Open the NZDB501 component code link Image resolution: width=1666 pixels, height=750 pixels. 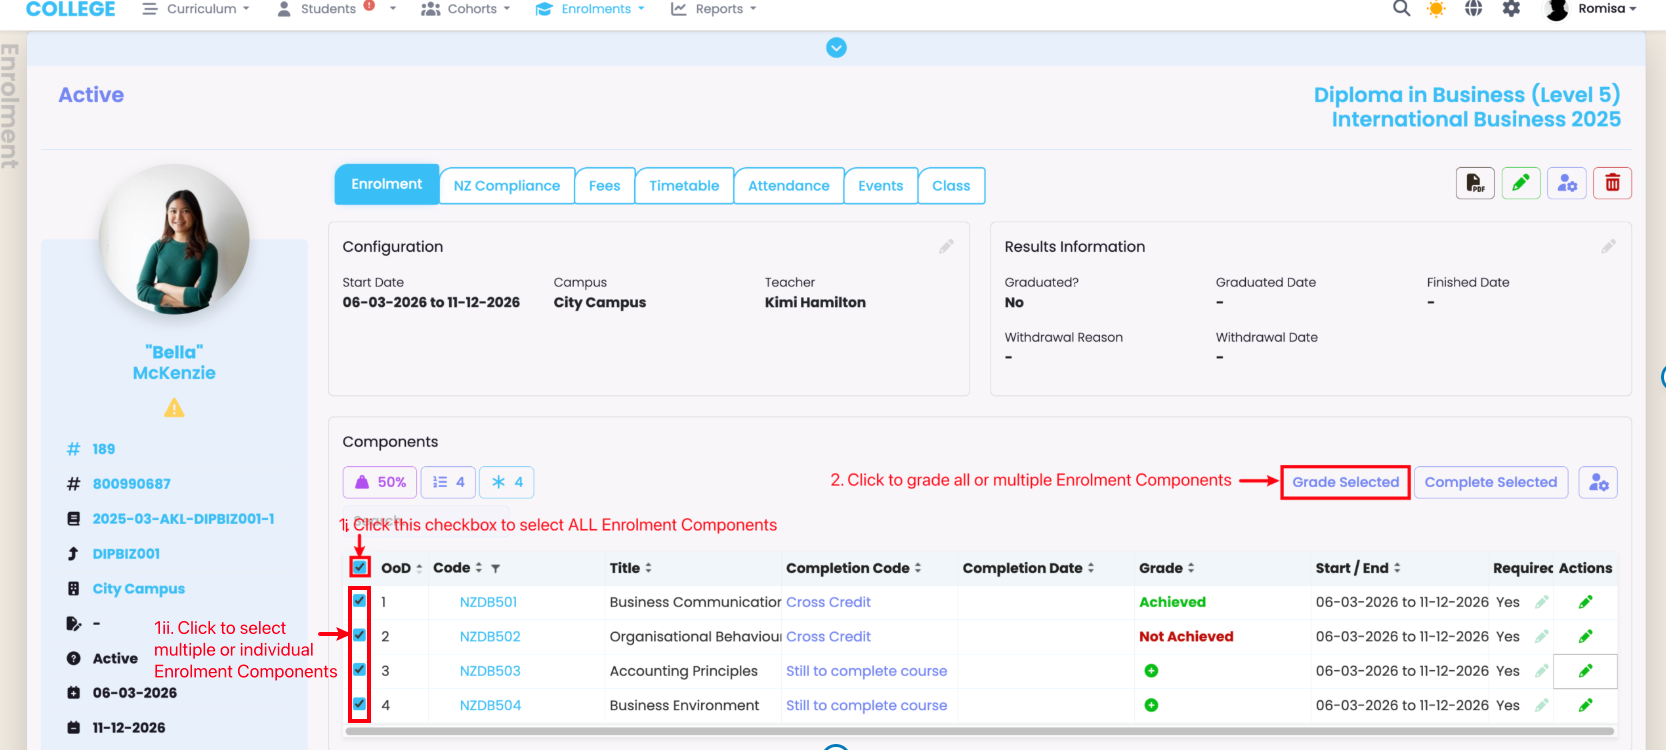point(488,602)
